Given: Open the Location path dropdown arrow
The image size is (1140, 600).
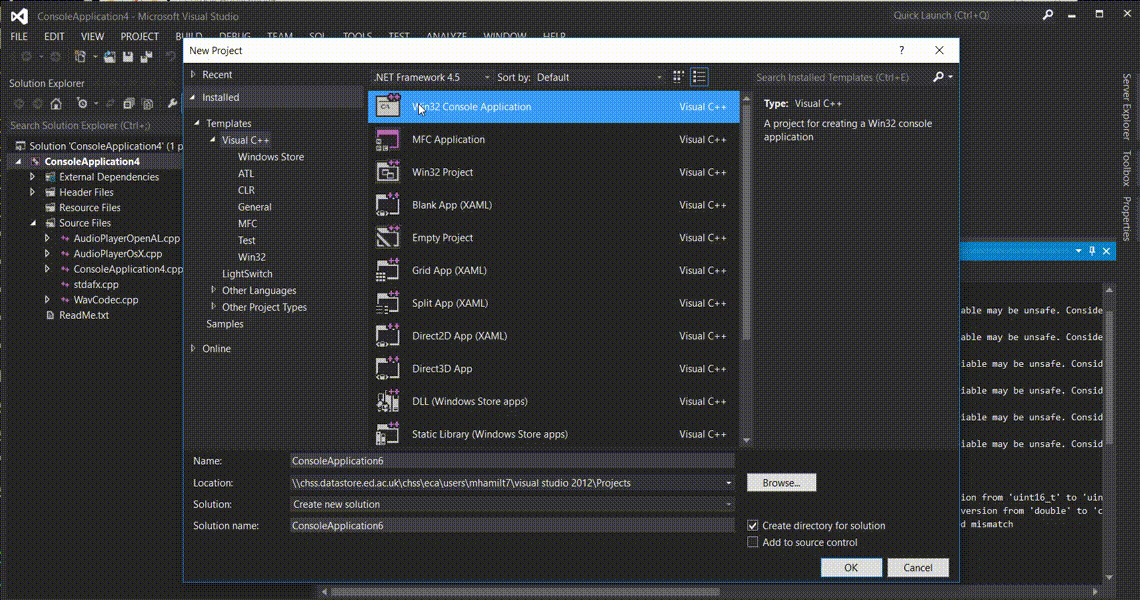Looking at the screenshot, I should [x=728, y=483].
